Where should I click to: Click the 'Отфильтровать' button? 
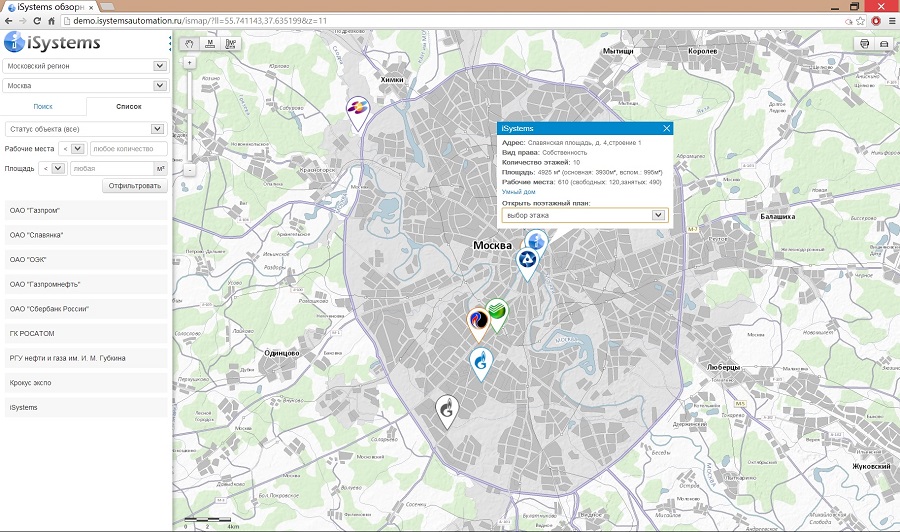pyautogui.click(x=135, y=185)
